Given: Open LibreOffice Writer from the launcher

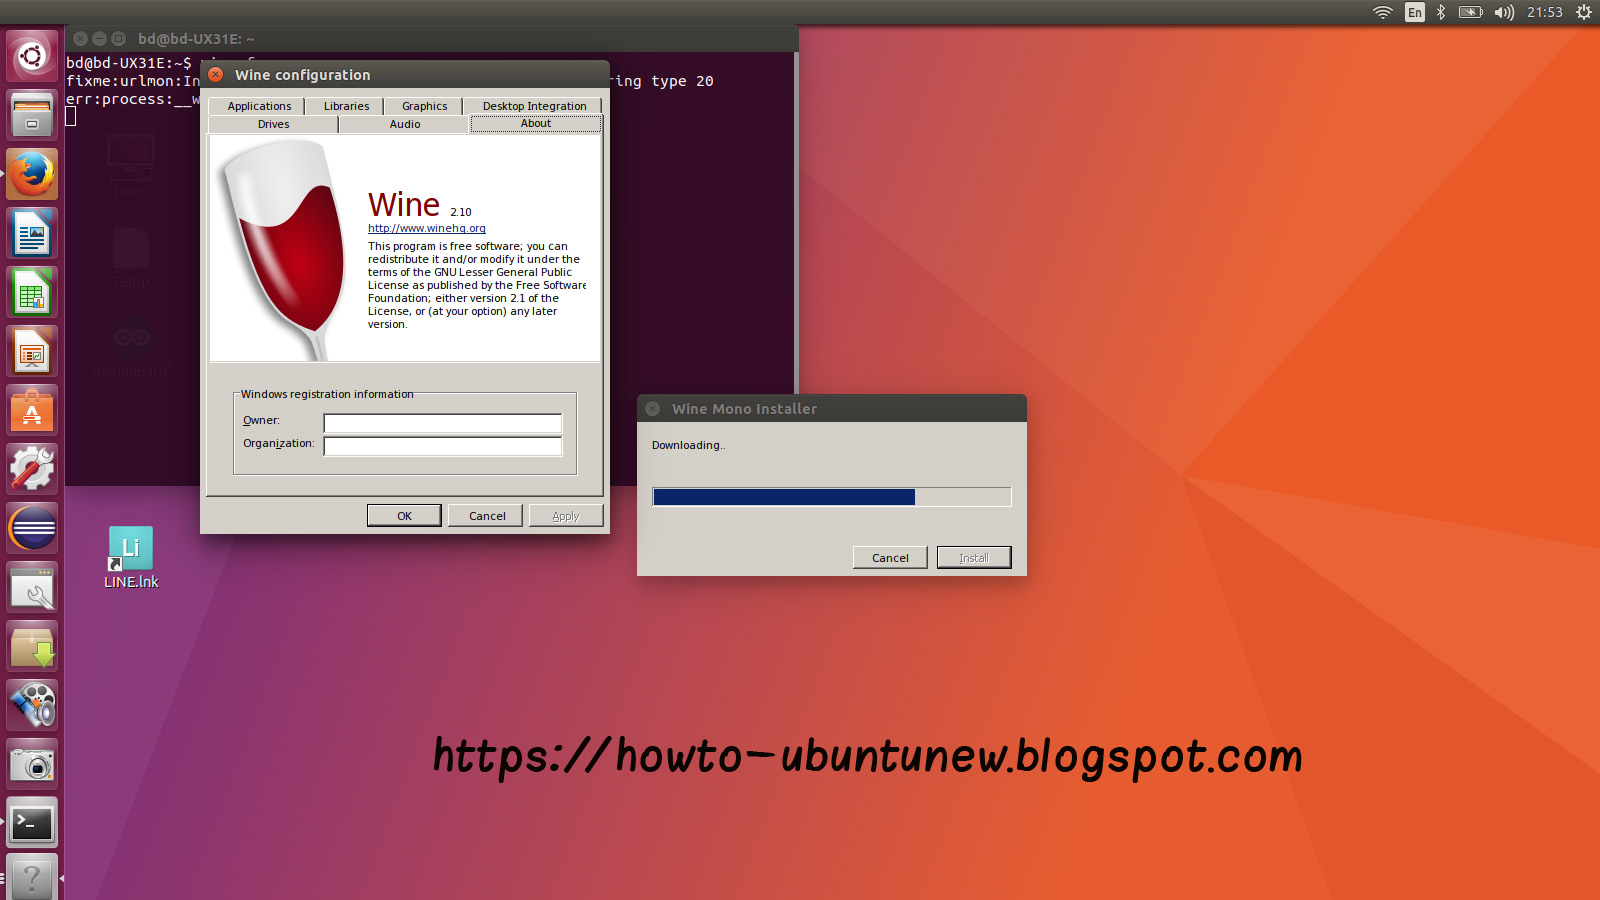Looking at the screenshot, I should [x=32, y=233].
